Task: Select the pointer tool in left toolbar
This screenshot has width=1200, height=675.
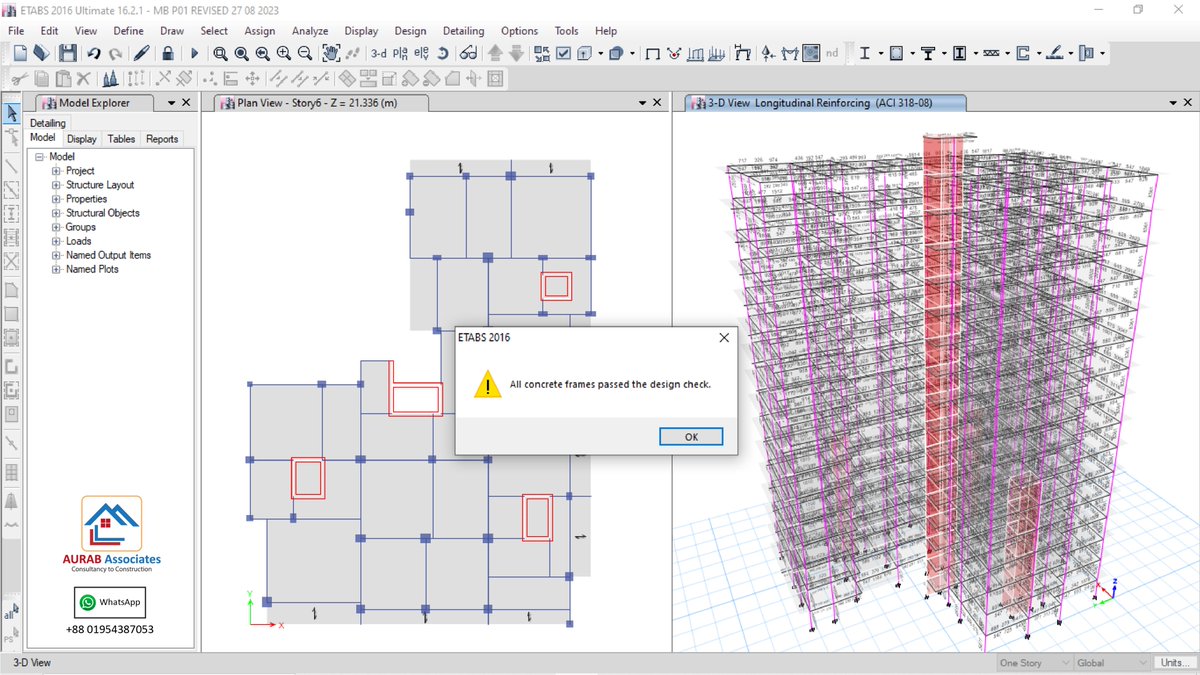Action: click(x=12, y=113)
